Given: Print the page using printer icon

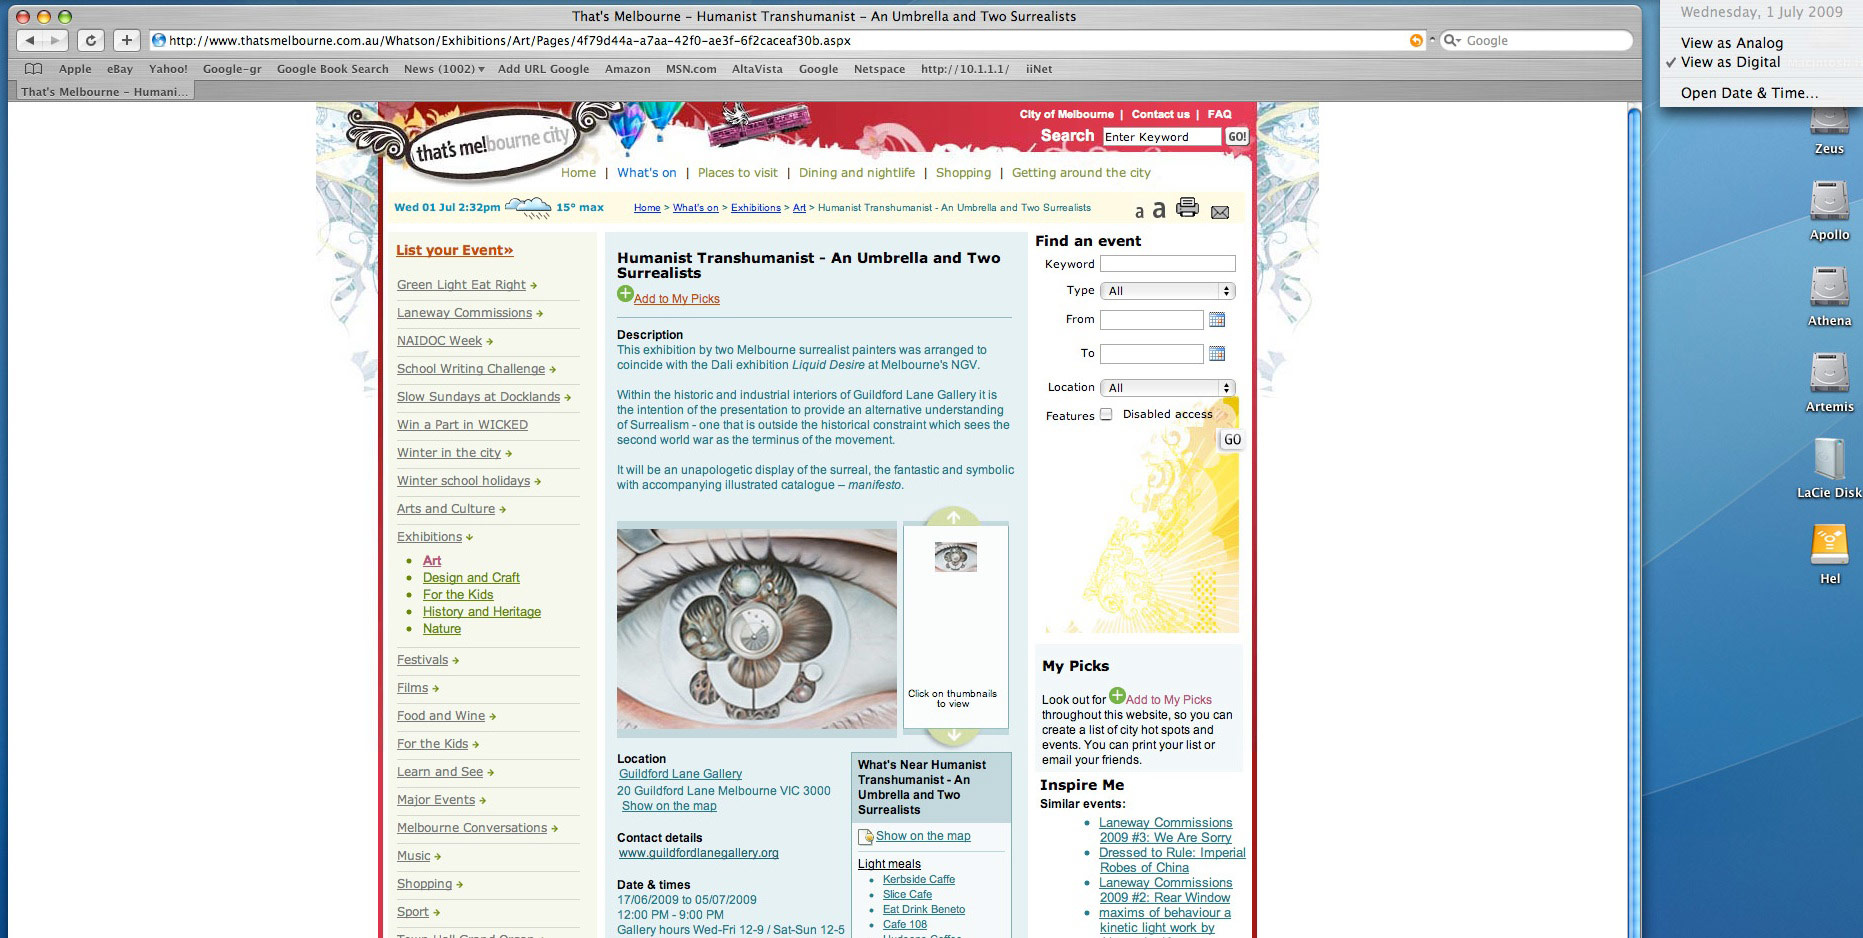Looking at the screenshot, I should 1187,207.
